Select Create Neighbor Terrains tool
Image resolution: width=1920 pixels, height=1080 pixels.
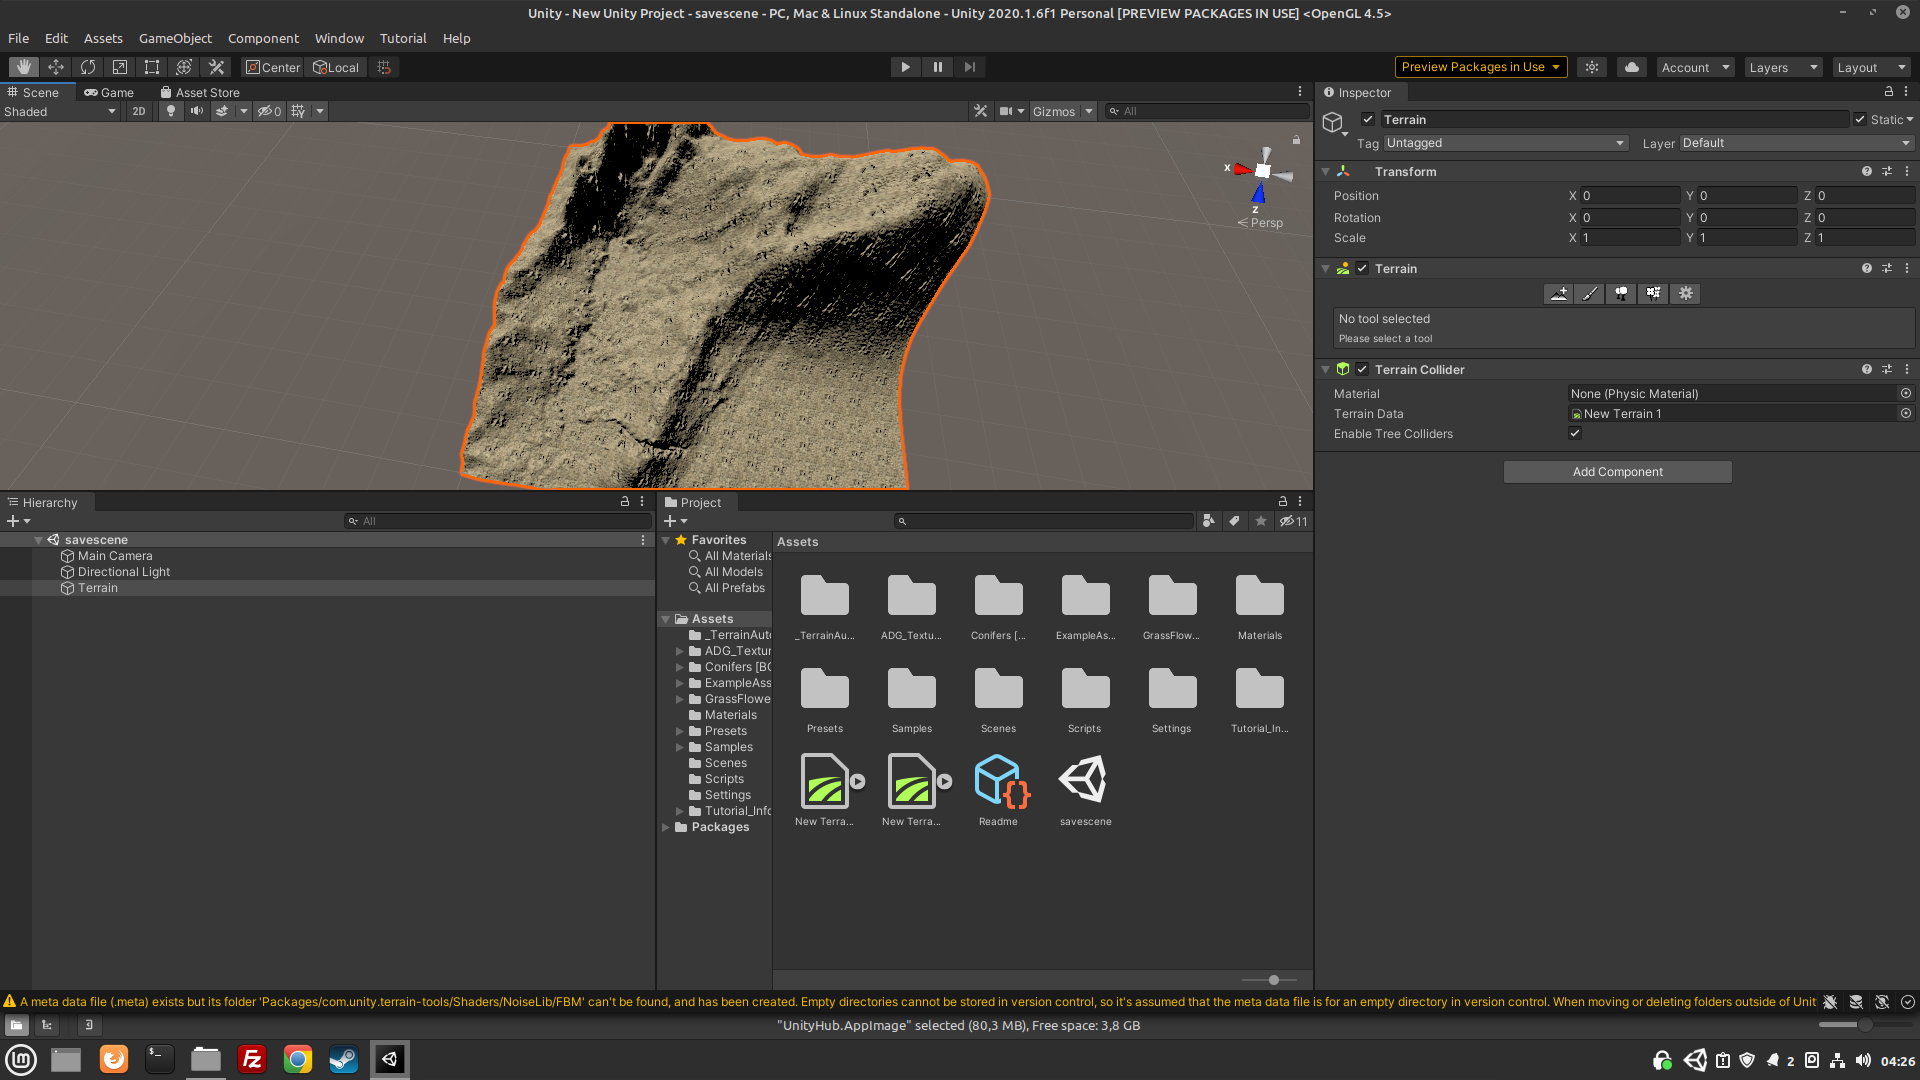pyautogui.click(x=1559, y=293)
